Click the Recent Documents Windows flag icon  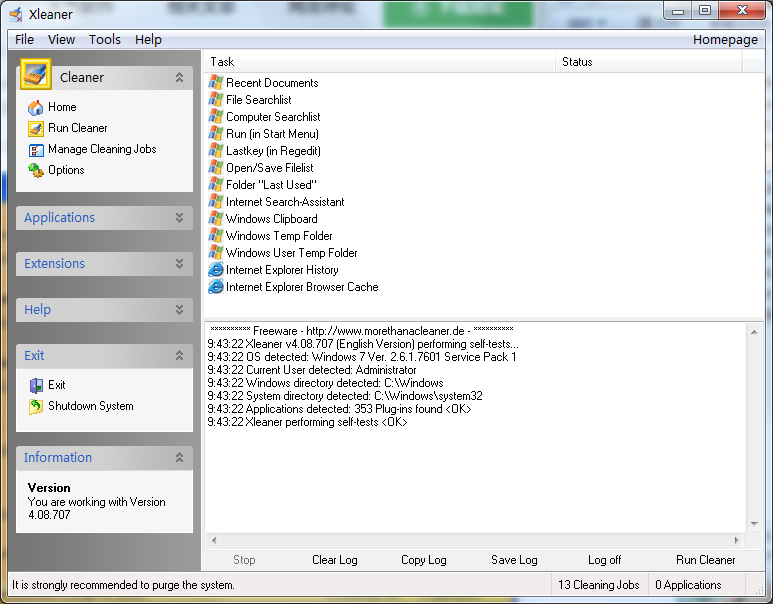[x=215, y=82]
